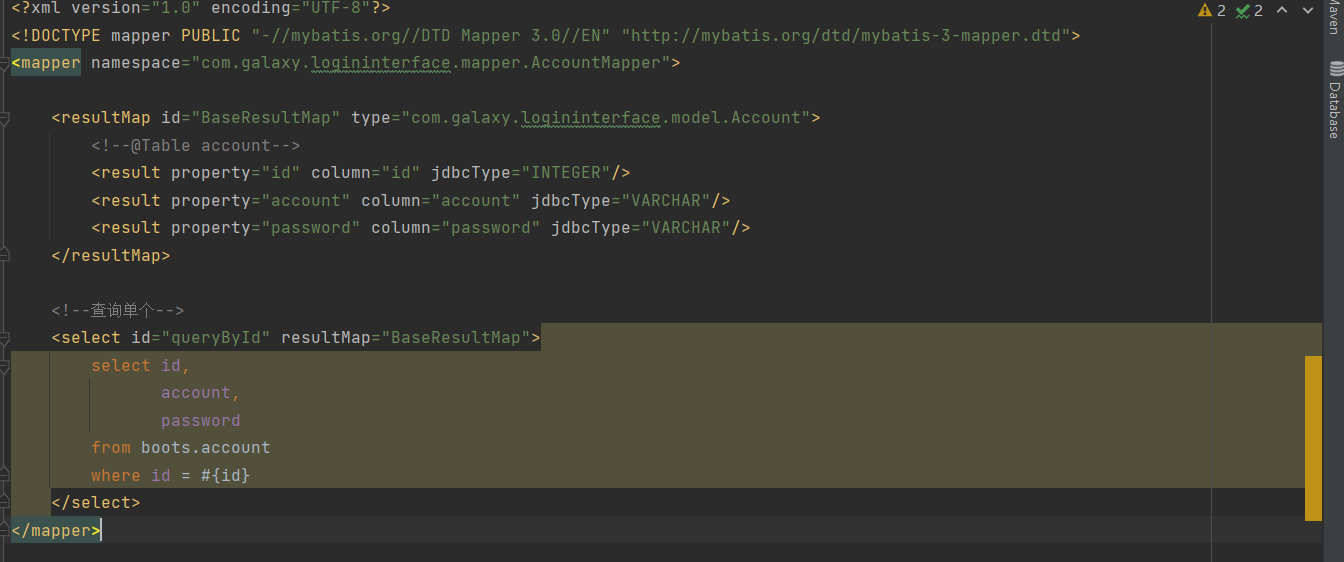Viewport: 1344px width, 562px height.
Task: Collapse the mapper element fold marker
Action: click(4, 64)
